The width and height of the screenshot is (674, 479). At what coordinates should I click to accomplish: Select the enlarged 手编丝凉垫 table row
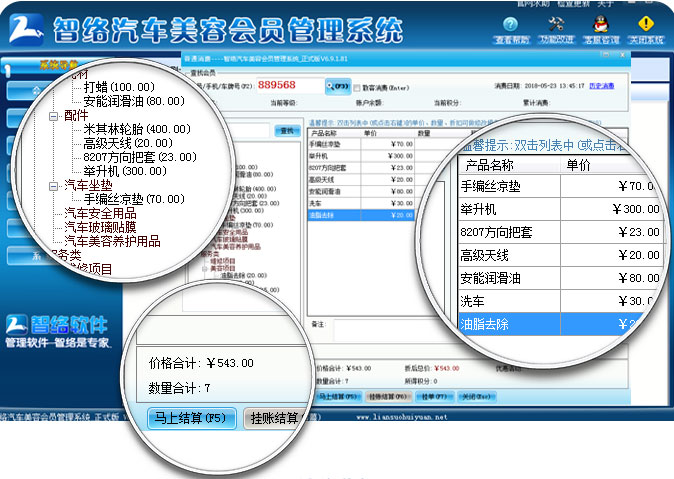[557, 186]
